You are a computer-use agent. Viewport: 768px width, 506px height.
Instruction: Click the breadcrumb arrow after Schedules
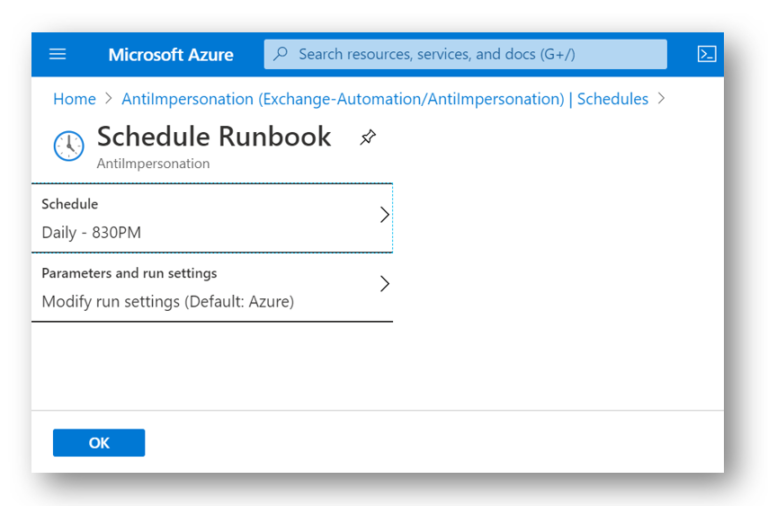(661, 98)
